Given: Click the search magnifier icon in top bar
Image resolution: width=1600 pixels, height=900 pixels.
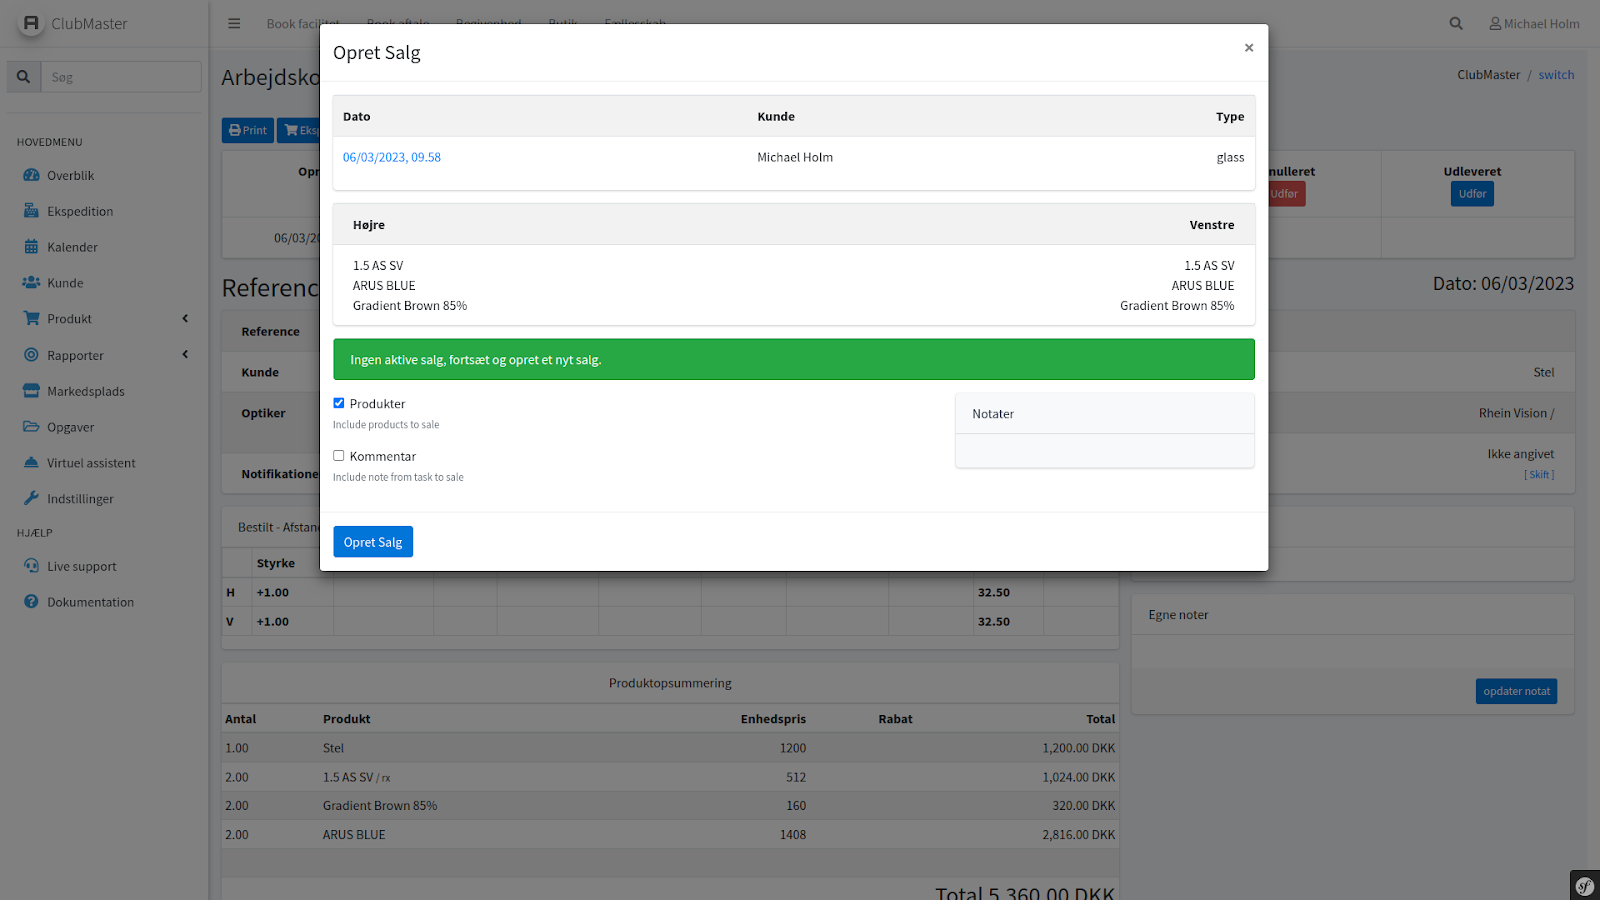Looking at the screenshot, I should pyautogui.click(x=1456, y=24).
